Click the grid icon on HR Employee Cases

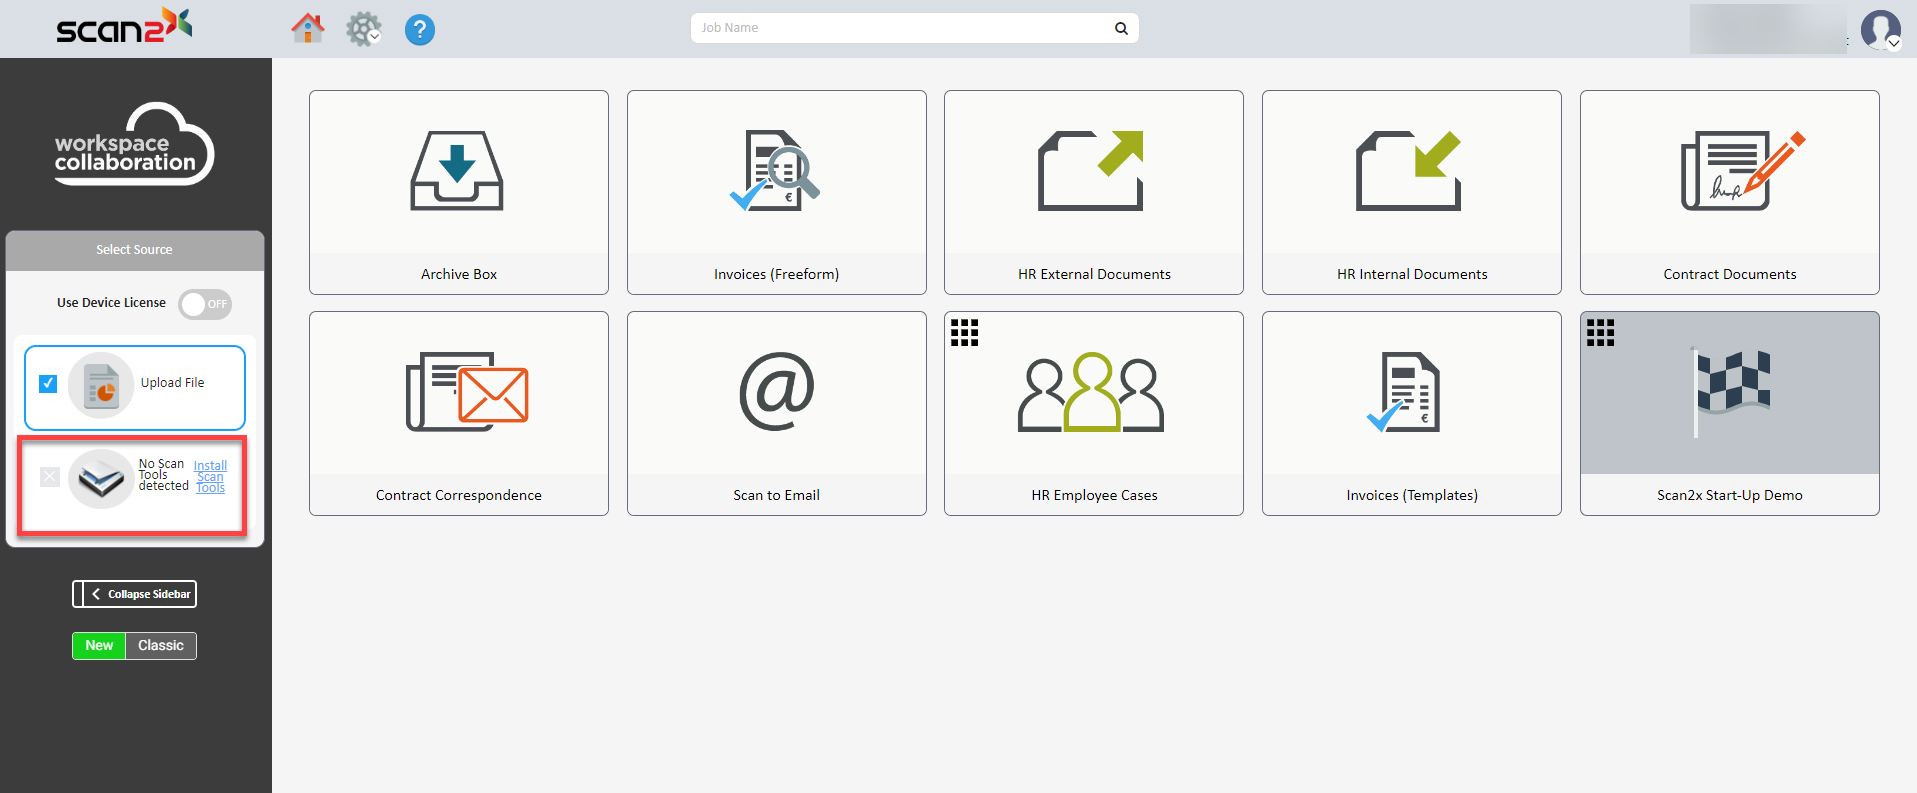click(x=964, y=333)
